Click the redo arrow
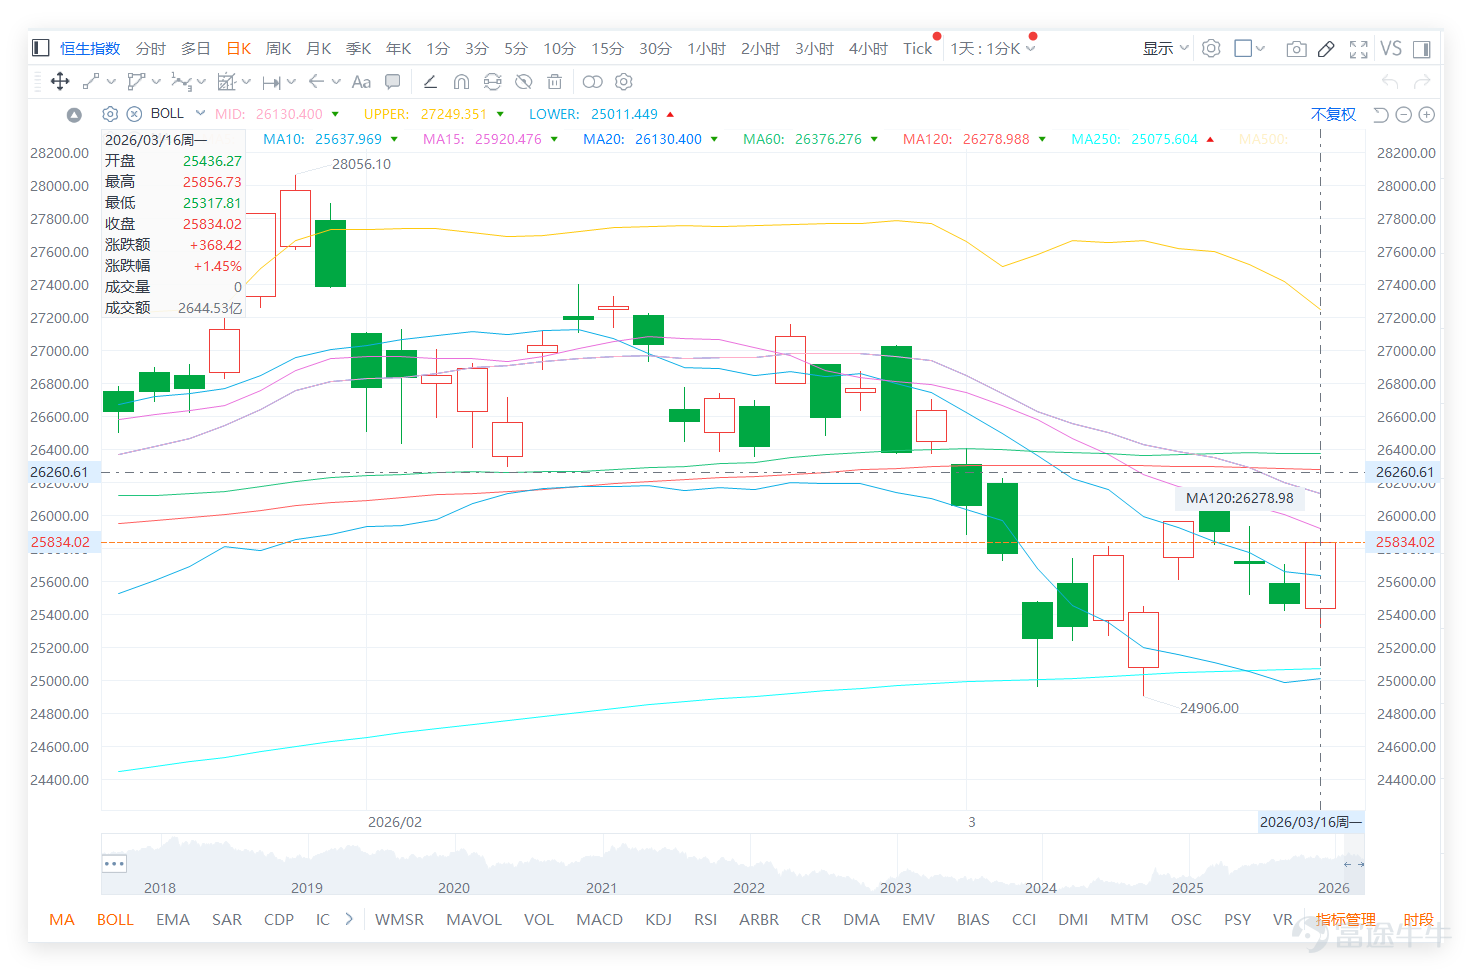Viewport: 1472px width, 971px height. tap(1423, 82)
